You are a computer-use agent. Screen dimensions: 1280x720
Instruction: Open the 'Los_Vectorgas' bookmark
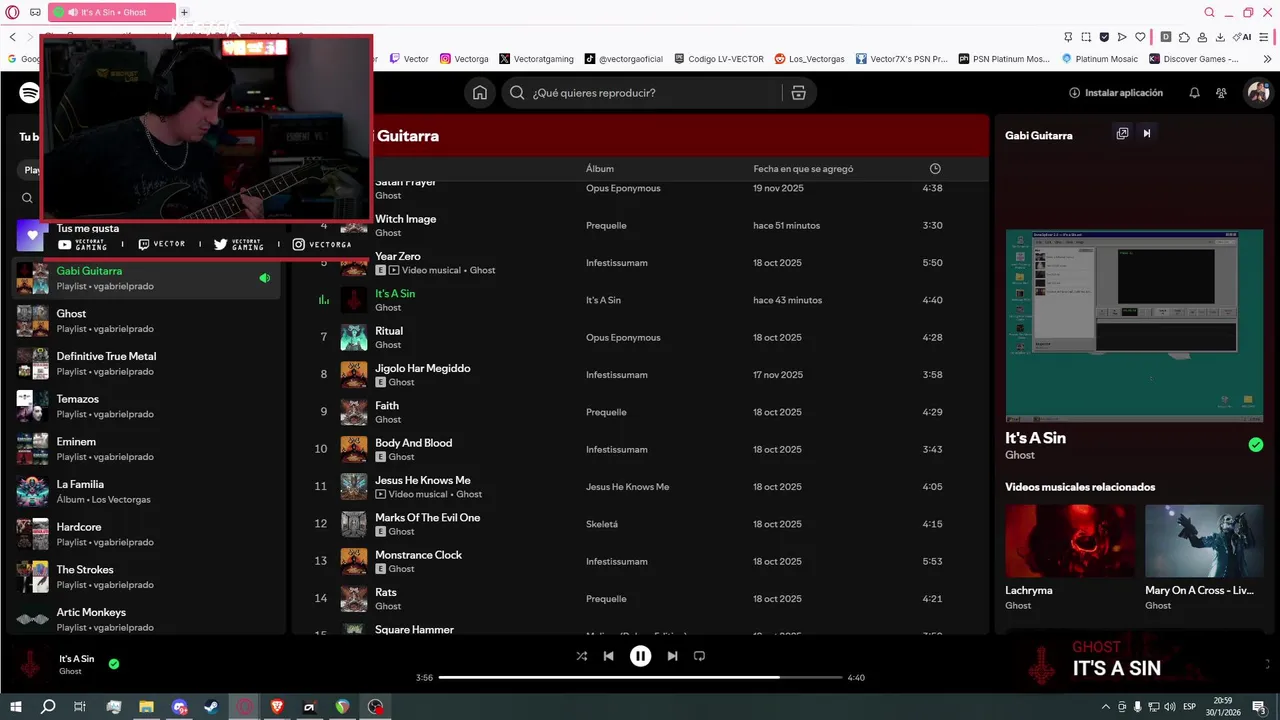click(810, 59)
